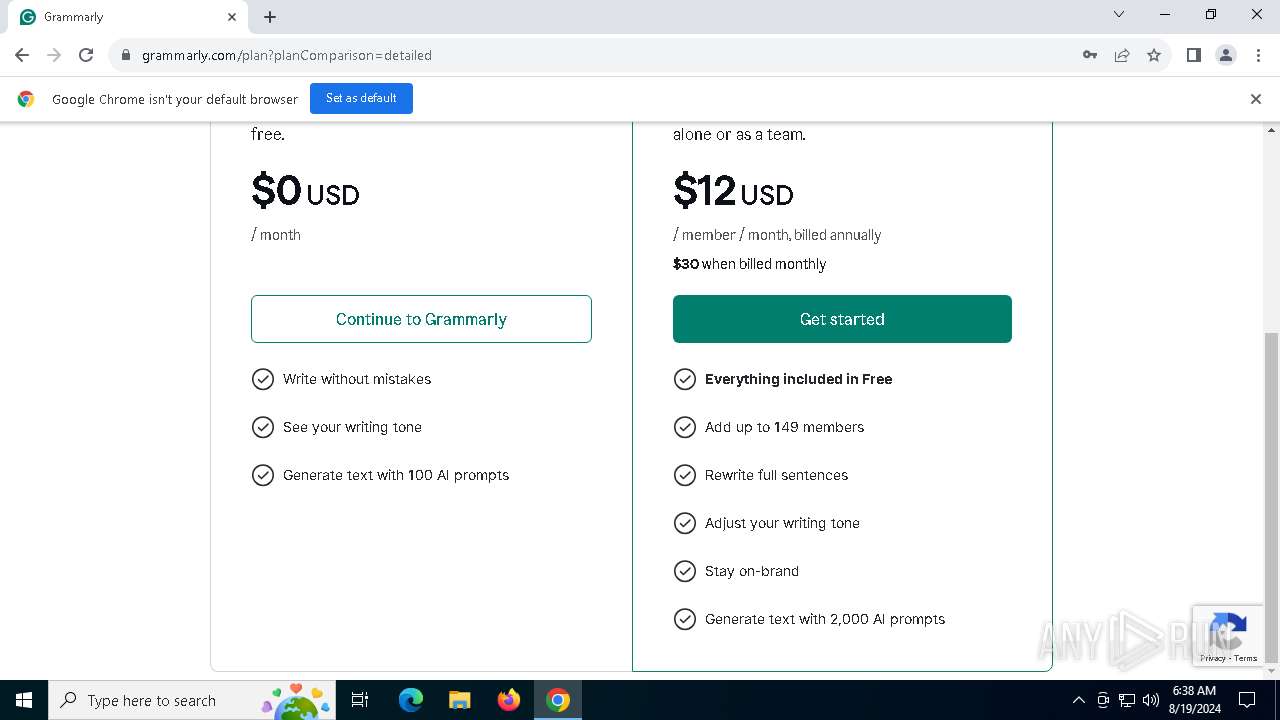Click the site lock icon in address bar

[126, 55]
